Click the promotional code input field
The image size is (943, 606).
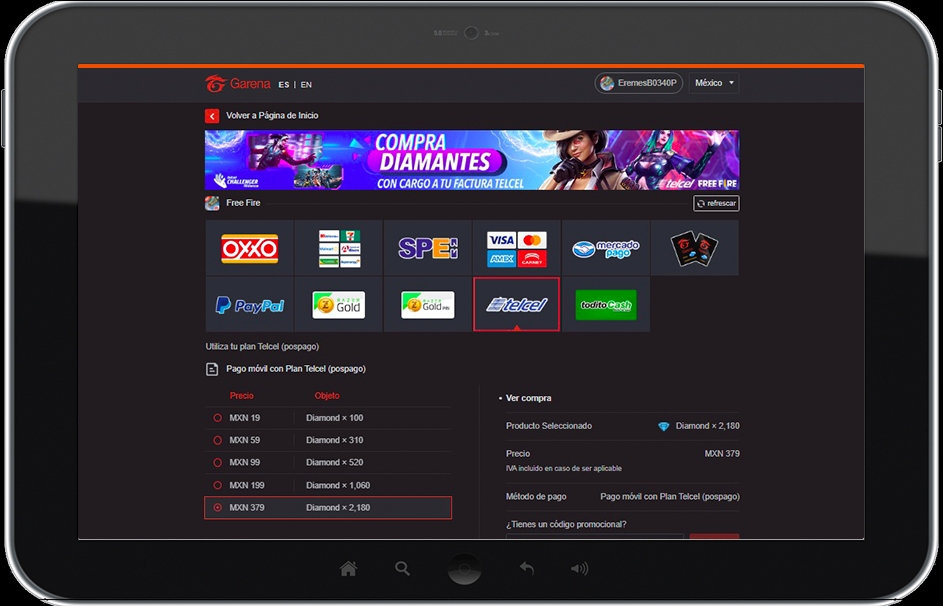pyautogui.click(x=595, y=536)
